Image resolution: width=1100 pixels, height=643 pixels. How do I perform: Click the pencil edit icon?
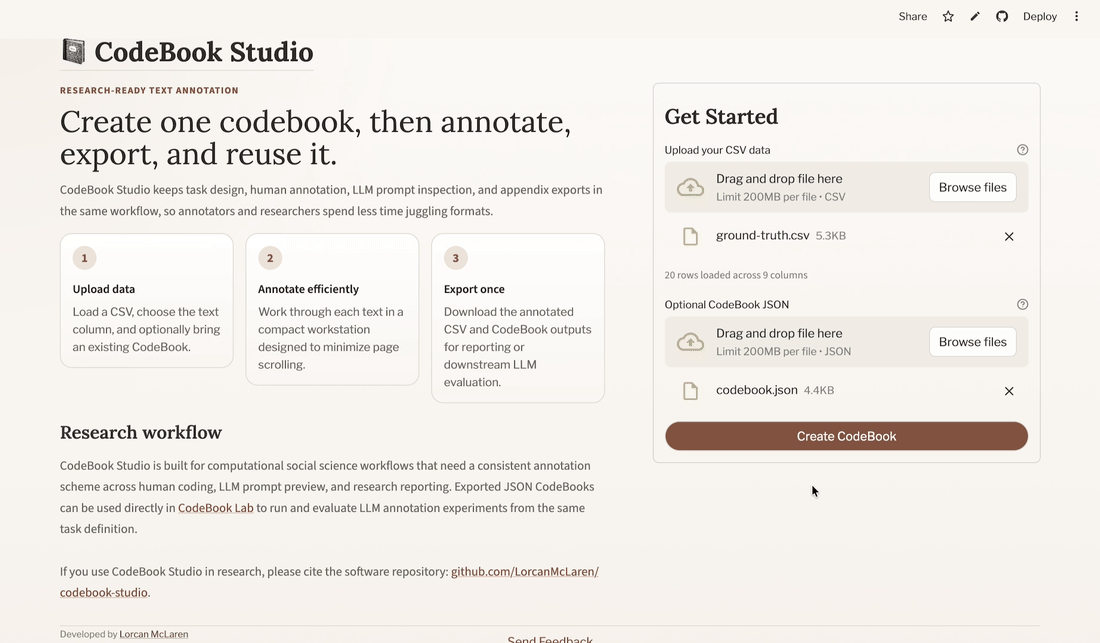click(x=974, y=16)
